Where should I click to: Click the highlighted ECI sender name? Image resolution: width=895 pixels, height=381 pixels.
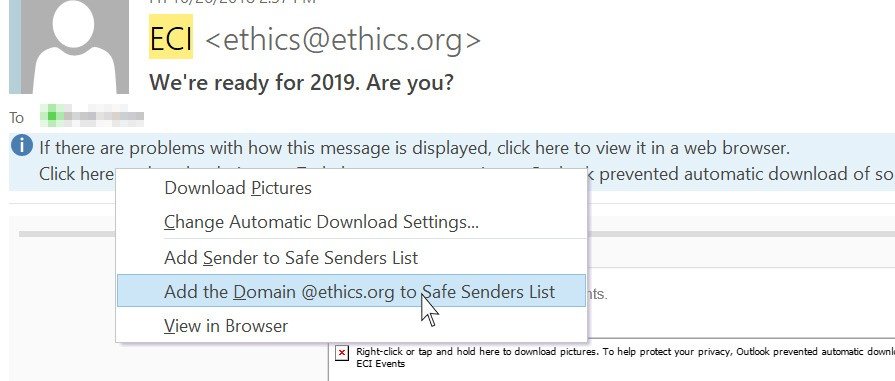pyautogui.click(x=171, y=39)
